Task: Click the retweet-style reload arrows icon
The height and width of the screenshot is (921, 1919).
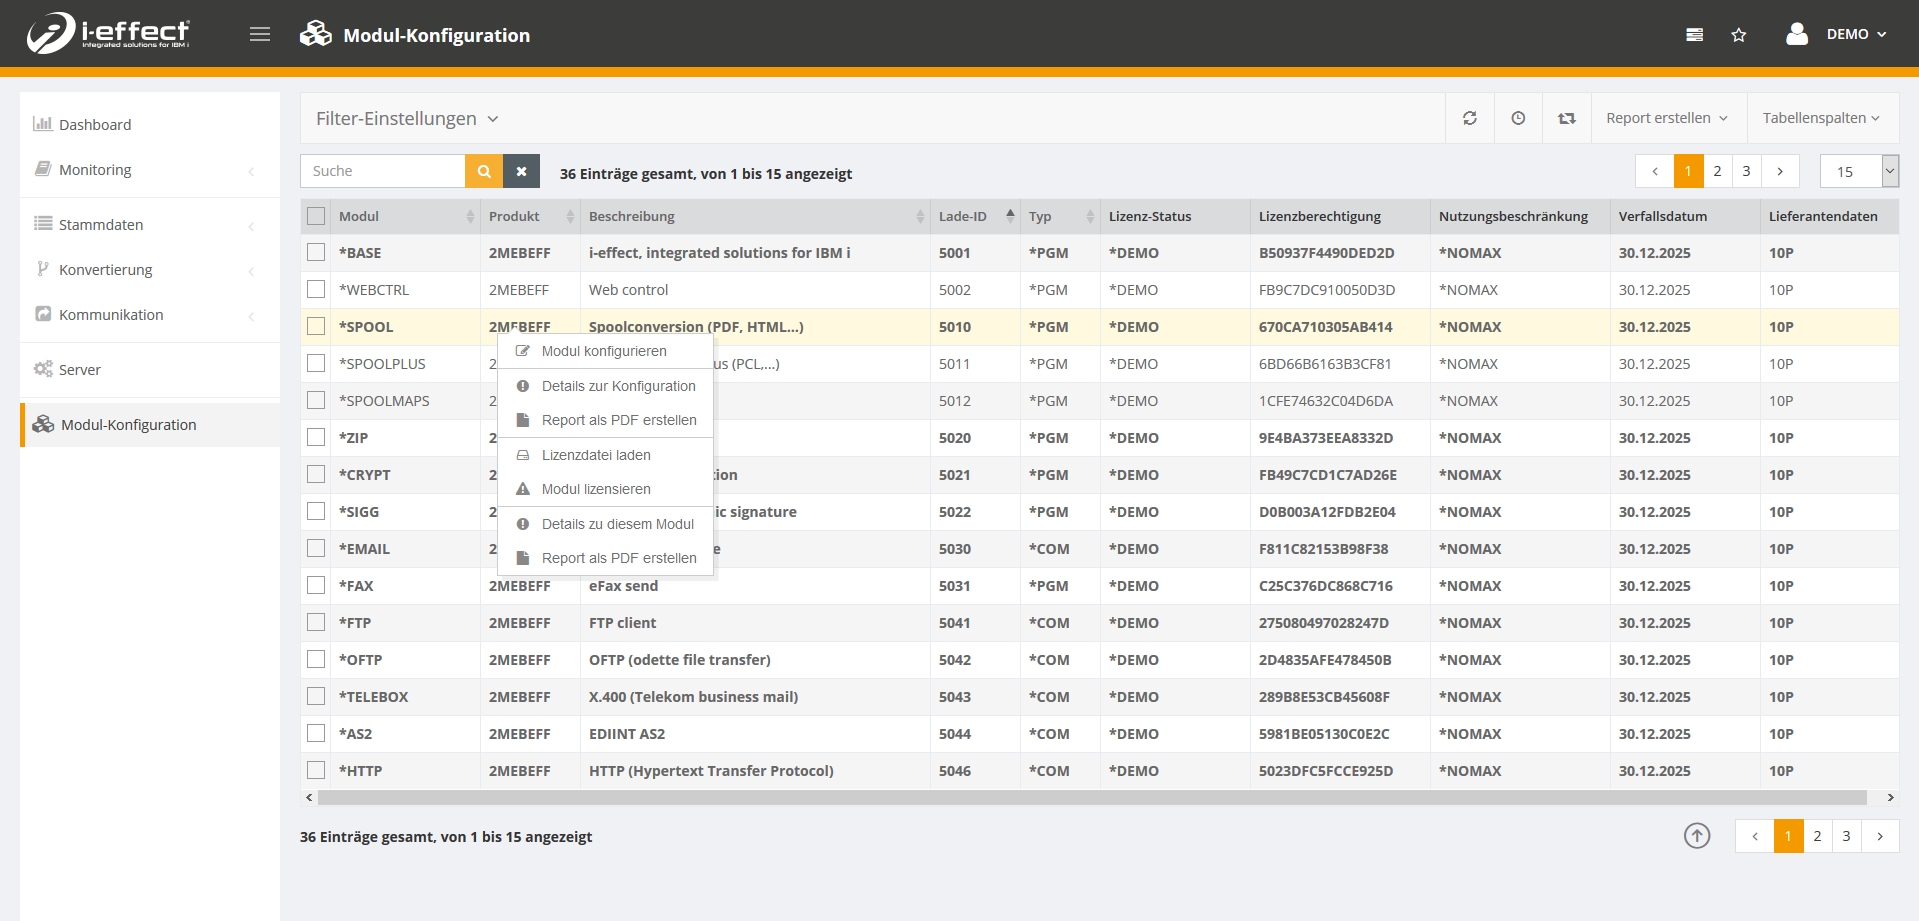Action: (1566, 118)
